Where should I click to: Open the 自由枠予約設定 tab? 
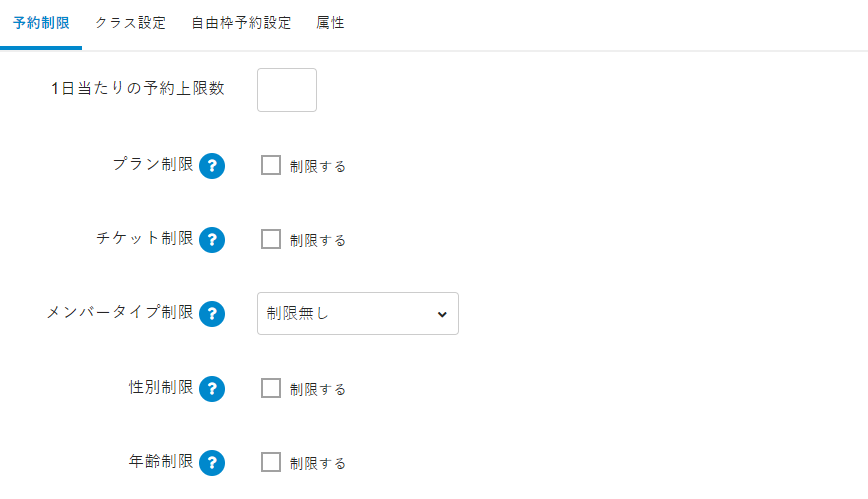coord(241,23)
